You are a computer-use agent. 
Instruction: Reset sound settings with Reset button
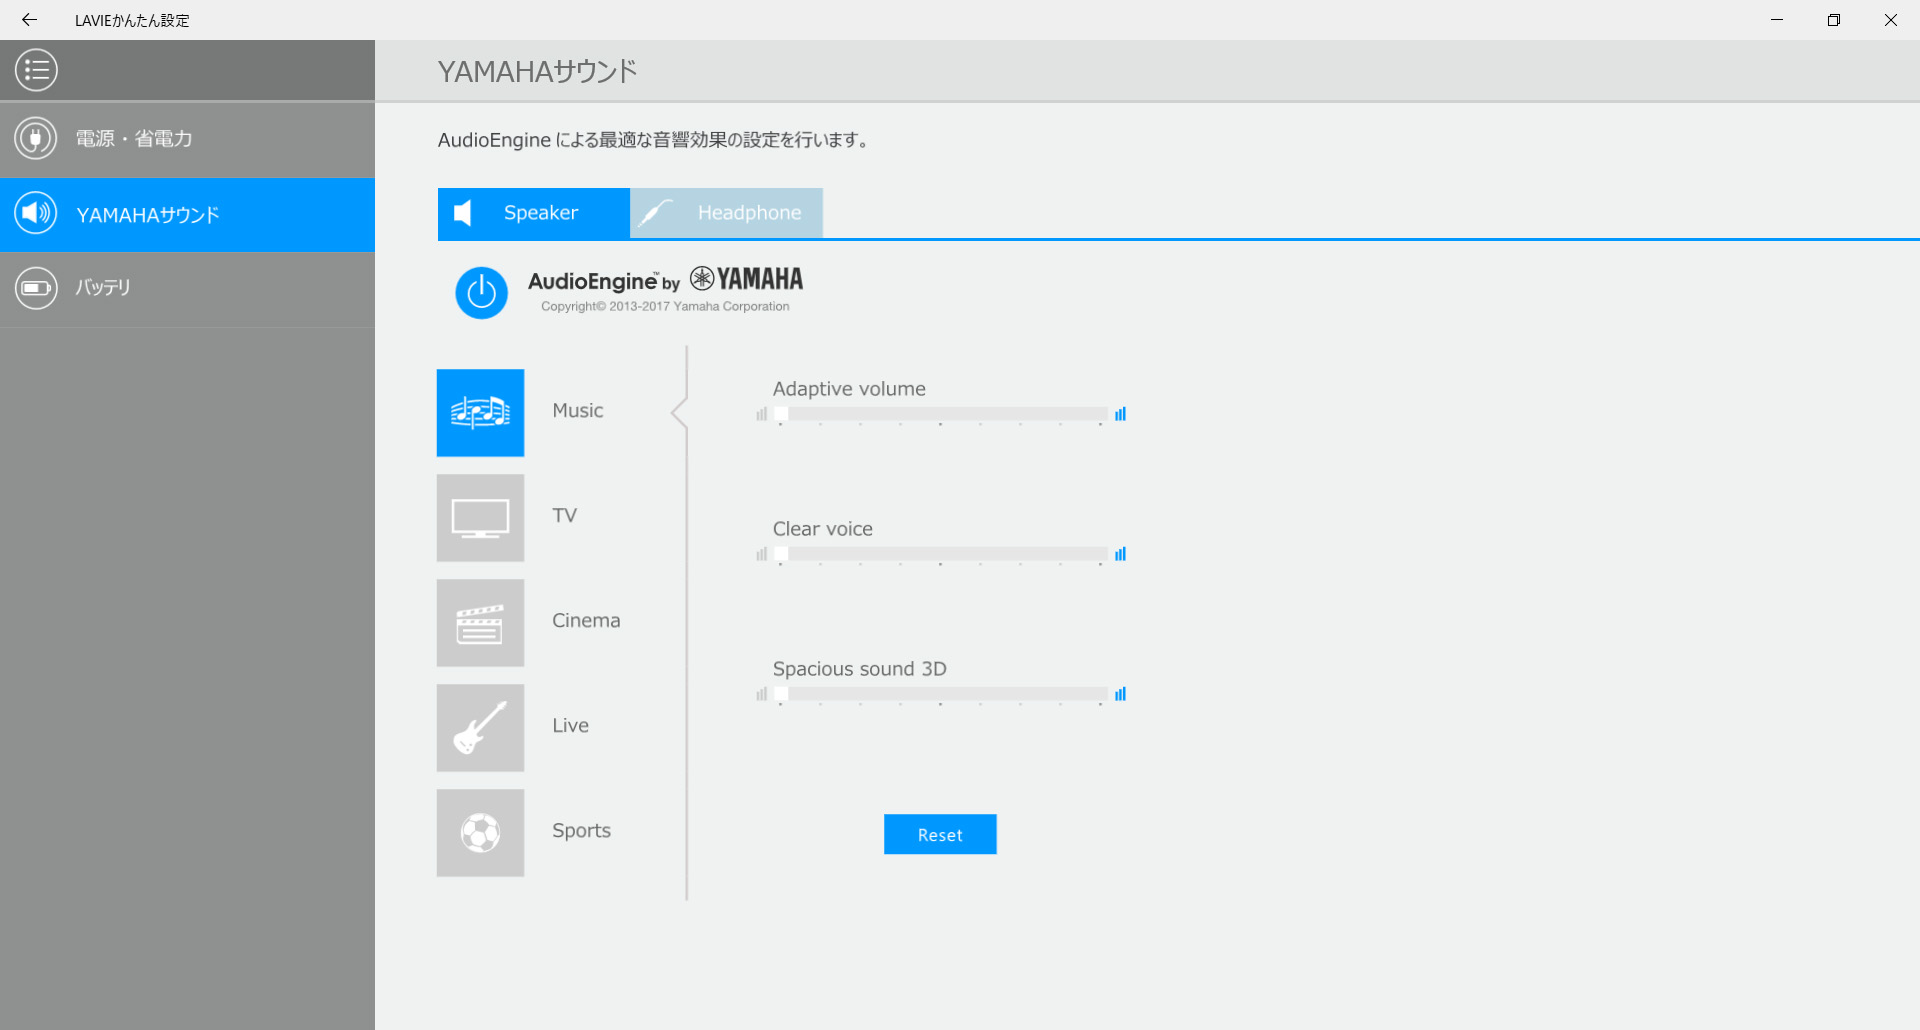tap(940, 834)
